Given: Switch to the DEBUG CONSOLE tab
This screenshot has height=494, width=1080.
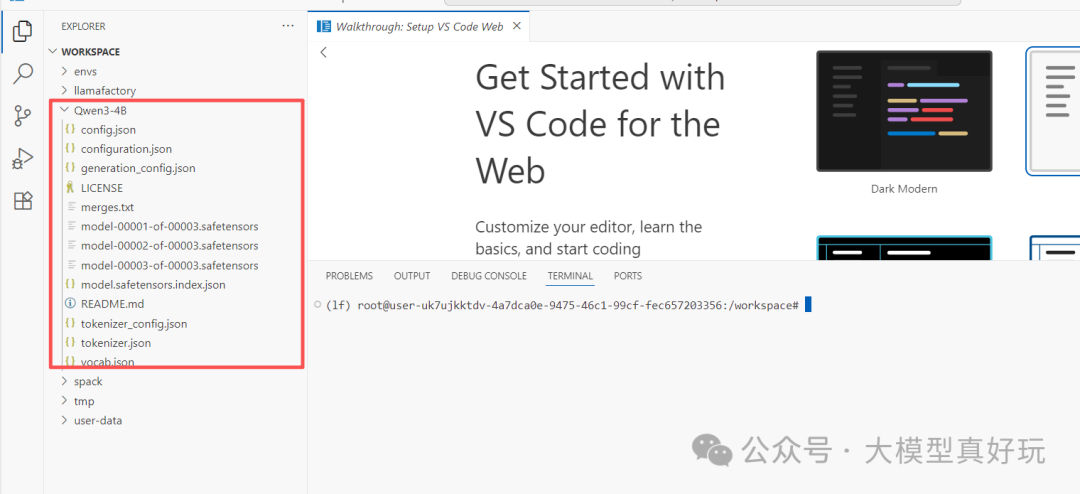Looking at the screenshot, I should click(489, 276).
